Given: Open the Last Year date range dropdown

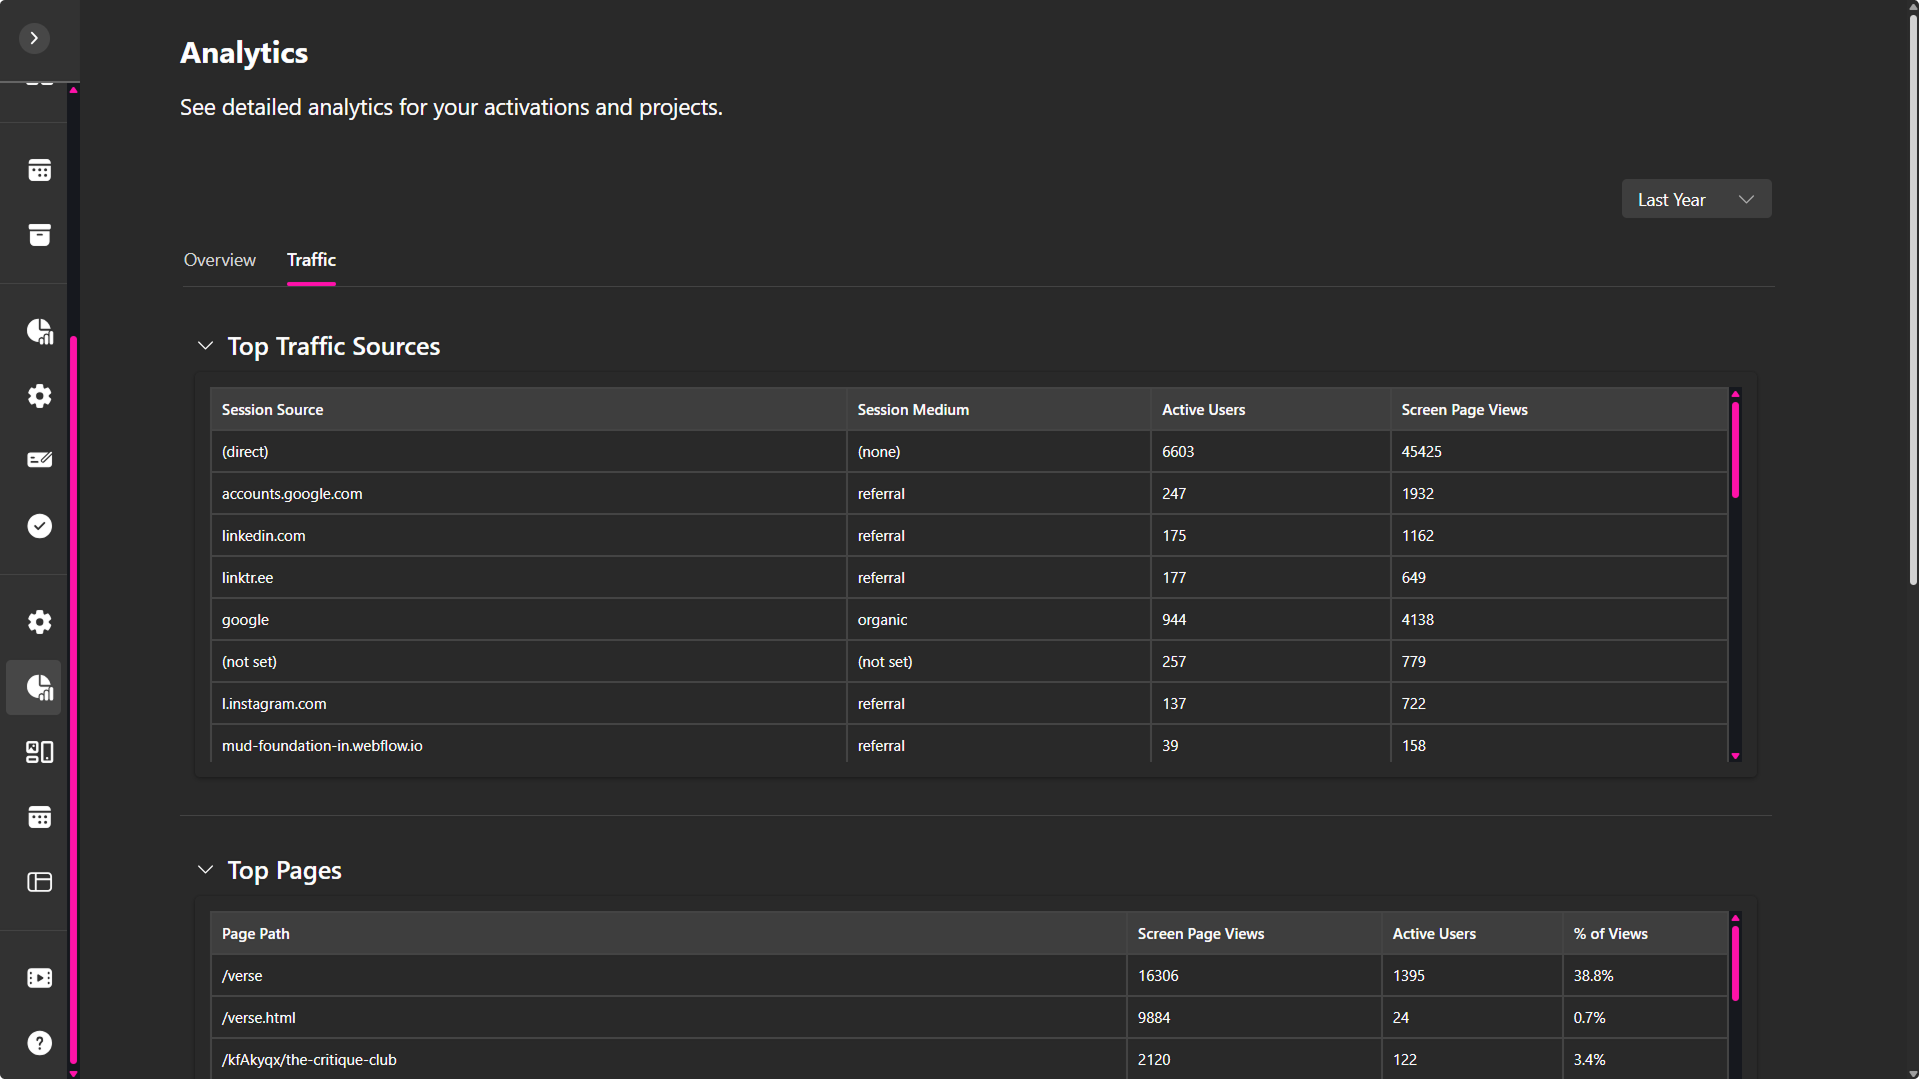Looking at the screenshot, I should pyautogui.click(x=1695, y=199).
